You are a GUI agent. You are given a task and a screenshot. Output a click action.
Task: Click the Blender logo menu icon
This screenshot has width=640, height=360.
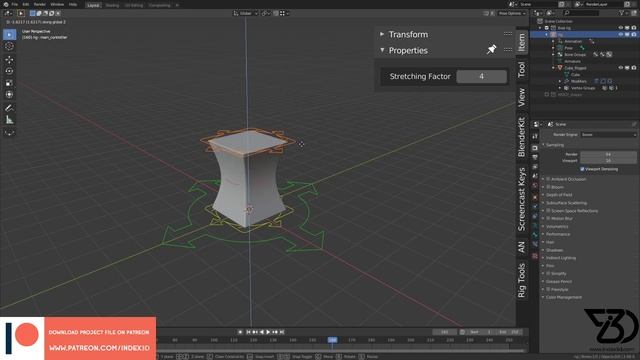(6, 4)
